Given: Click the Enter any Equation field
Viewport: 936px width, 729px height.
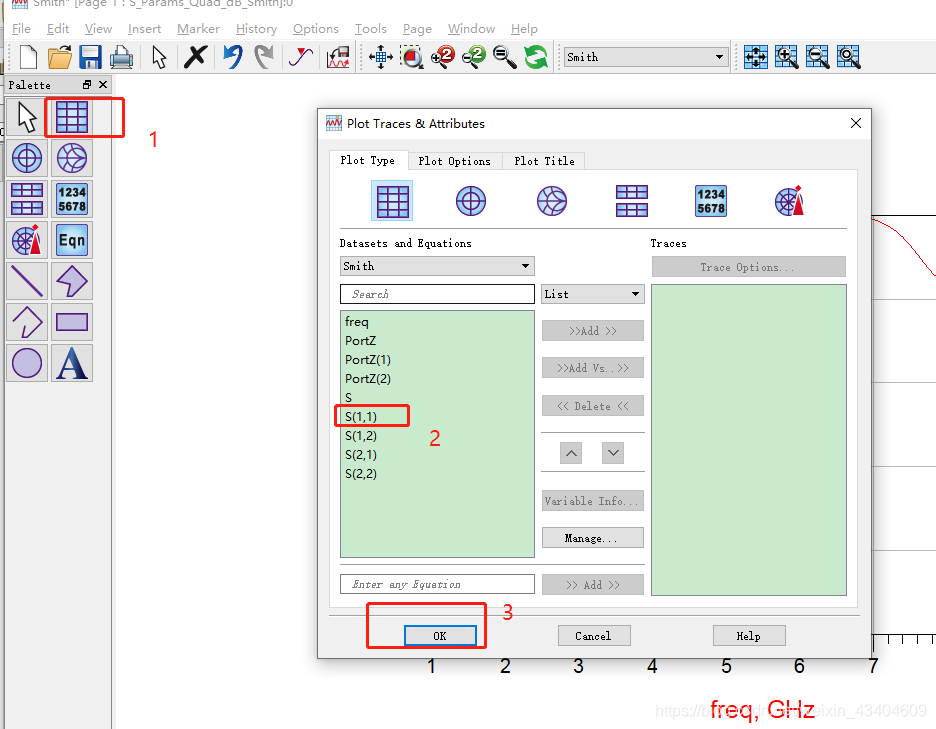Looking at the screenshot, I should (x=437, y=584).
